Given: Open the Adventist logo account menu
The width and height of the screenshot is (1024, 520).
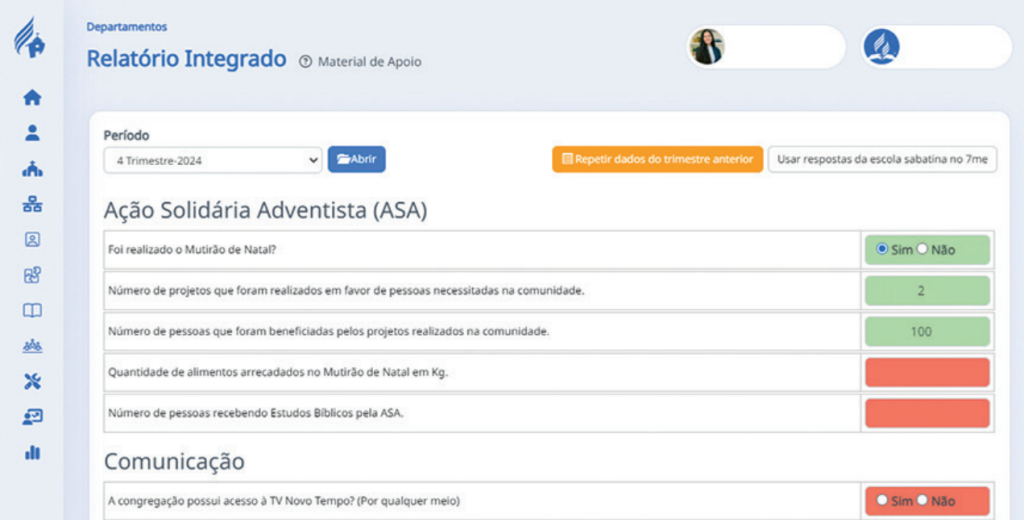Looking at the screenshot, I should [x=881, y=47].
